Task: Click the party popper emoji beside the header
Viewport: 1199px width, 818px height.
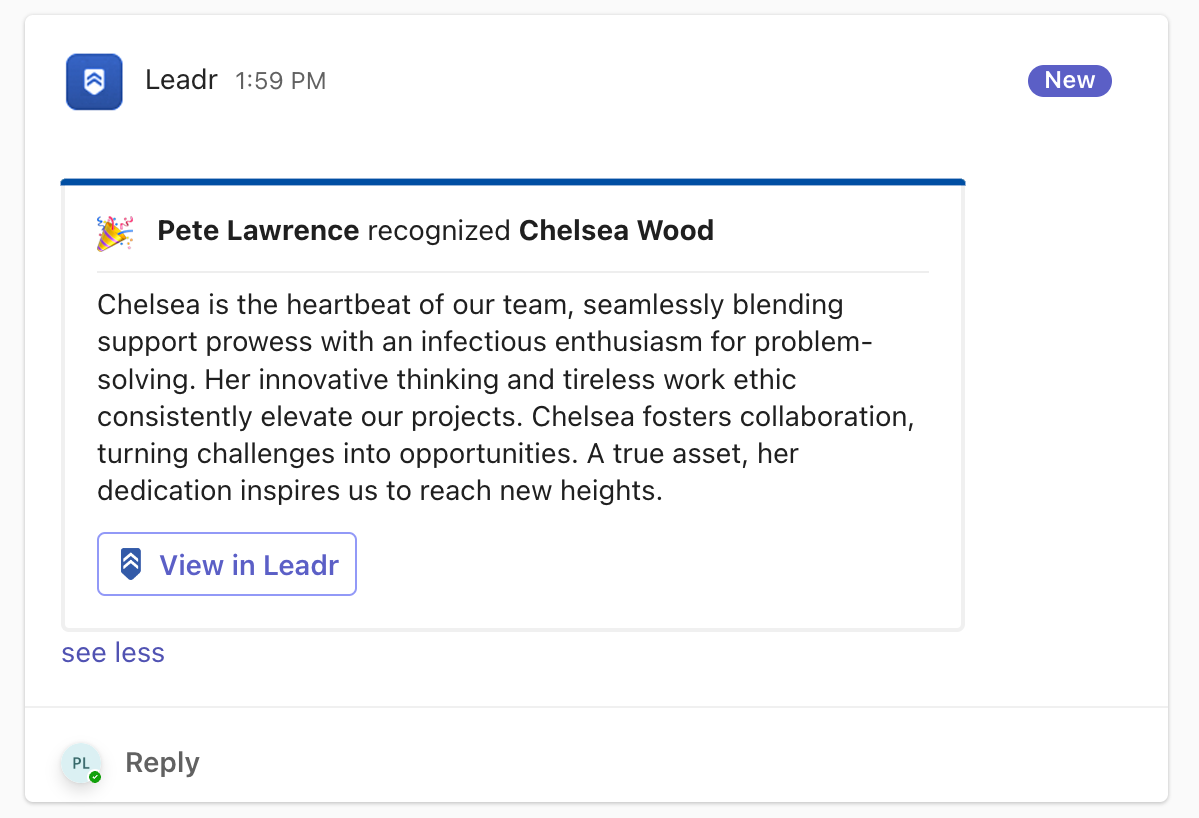Action: (x=115, y=230)
